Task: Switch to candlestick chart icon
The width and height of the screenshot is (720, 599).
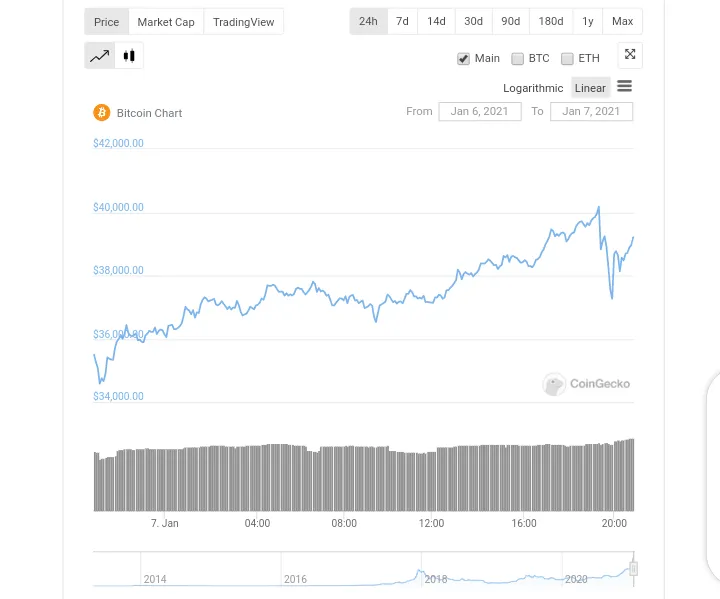Action: point(129,56)
